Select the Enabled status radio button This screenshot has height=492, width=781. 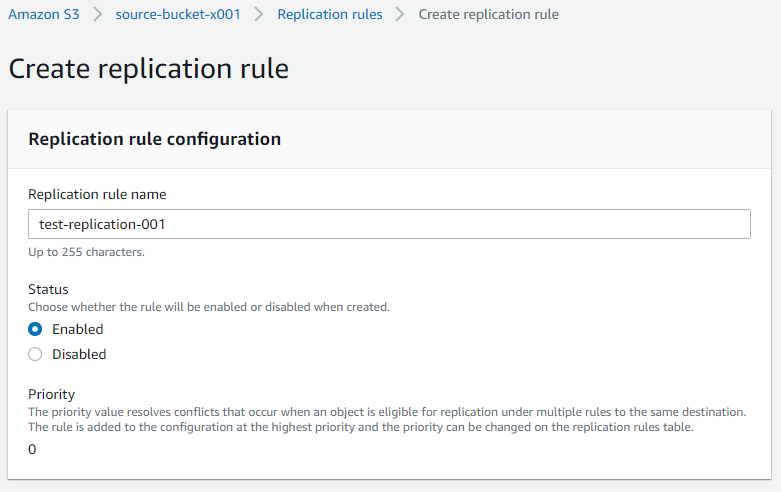pyautogui.click(x=35, y=329)
